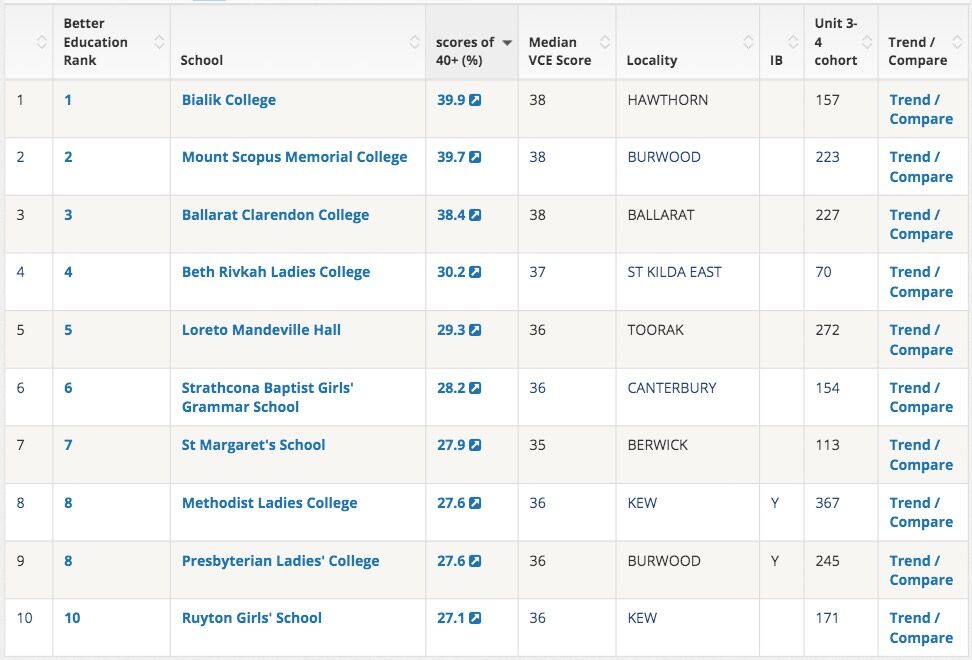The height and width of the screenshot is (660, 972).
Task: Click external link icon next to 39.9
Action: coord(476,100)
